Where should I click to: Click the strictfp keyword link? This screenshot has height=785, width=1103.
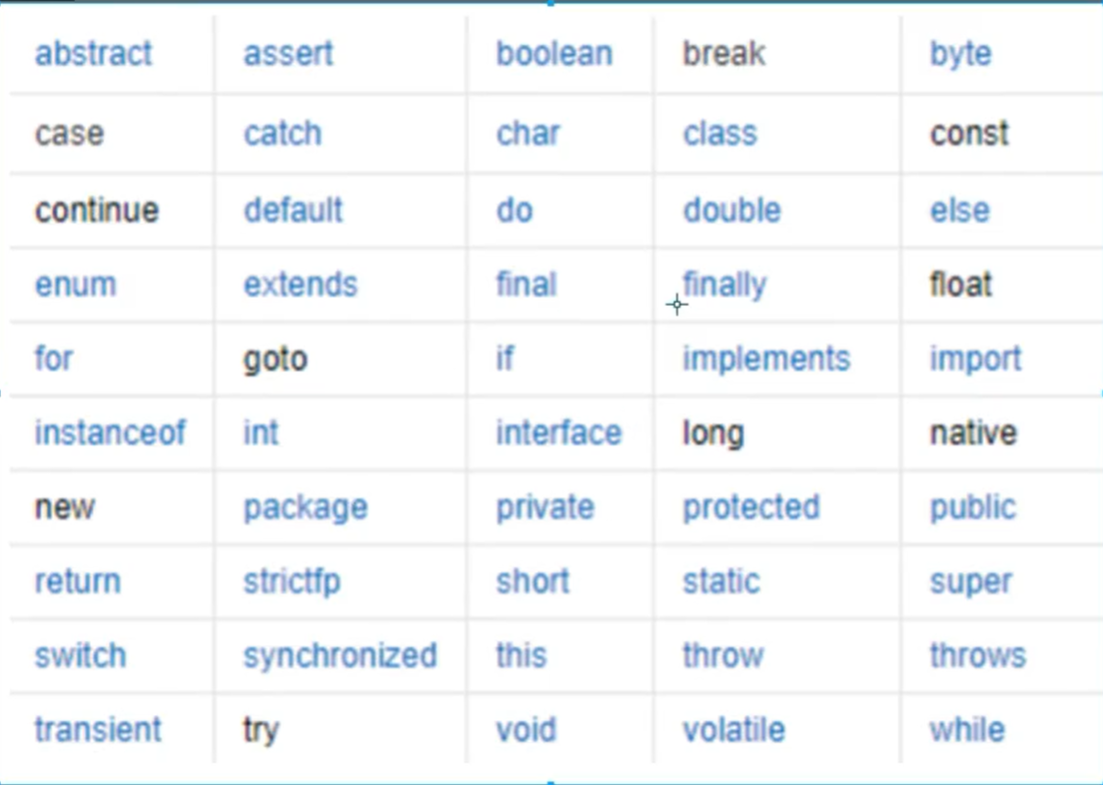coord(292,582)
